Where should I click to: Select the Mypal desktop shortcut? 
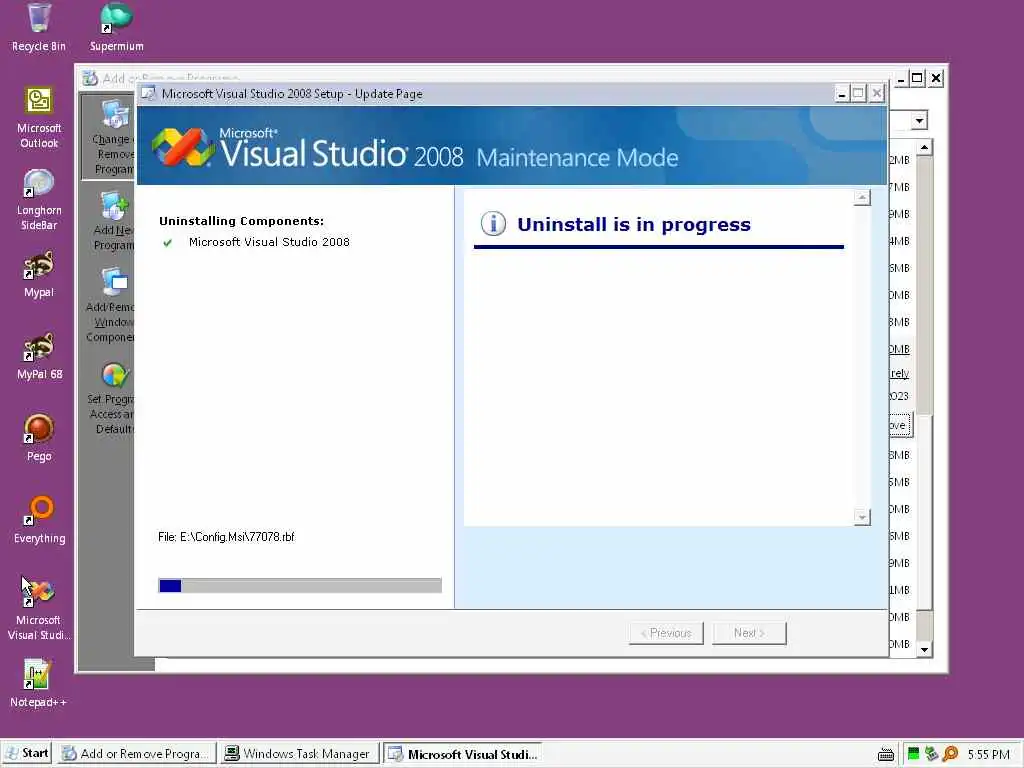(x=39, y=274)
